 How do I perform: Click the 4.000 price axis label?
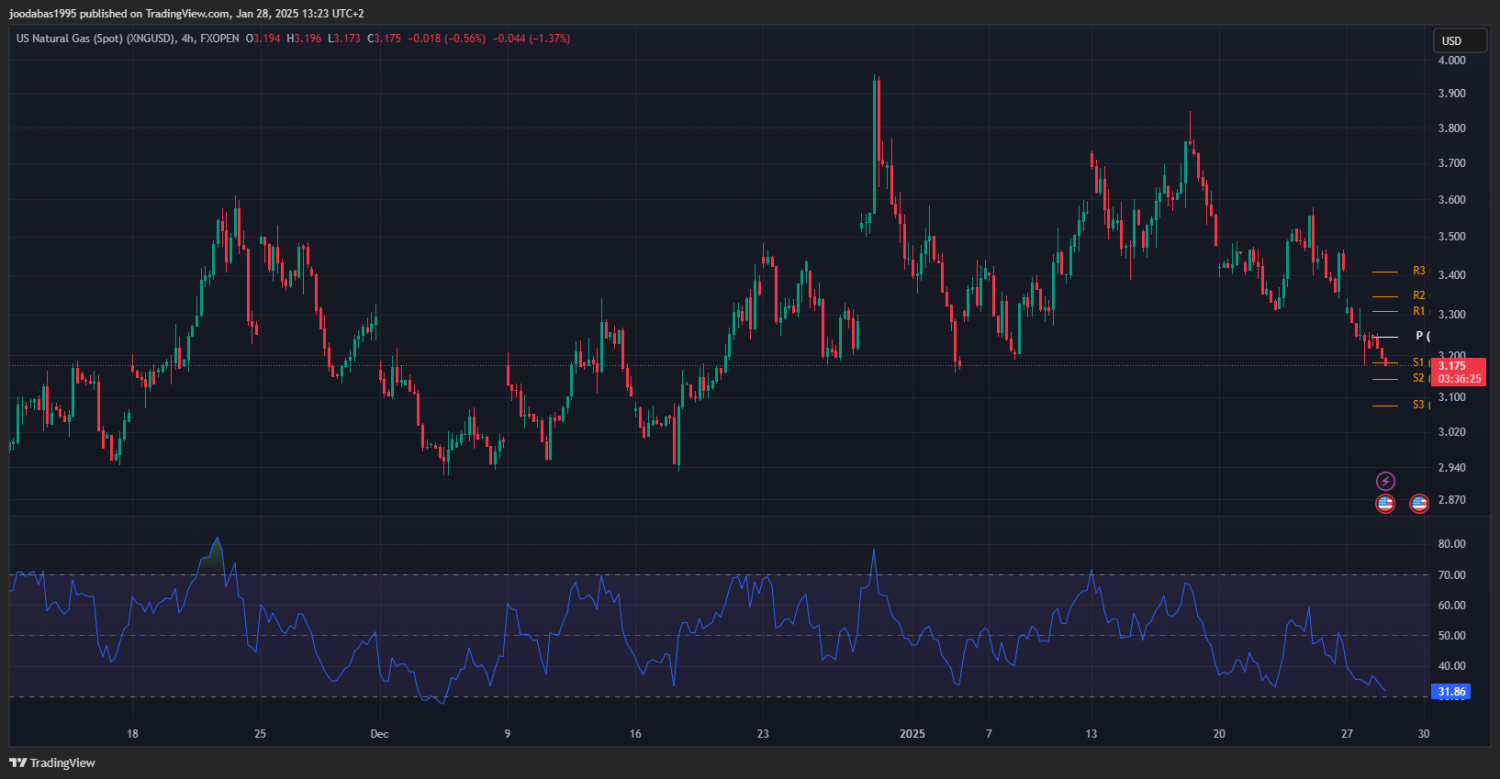[1452, 60]
